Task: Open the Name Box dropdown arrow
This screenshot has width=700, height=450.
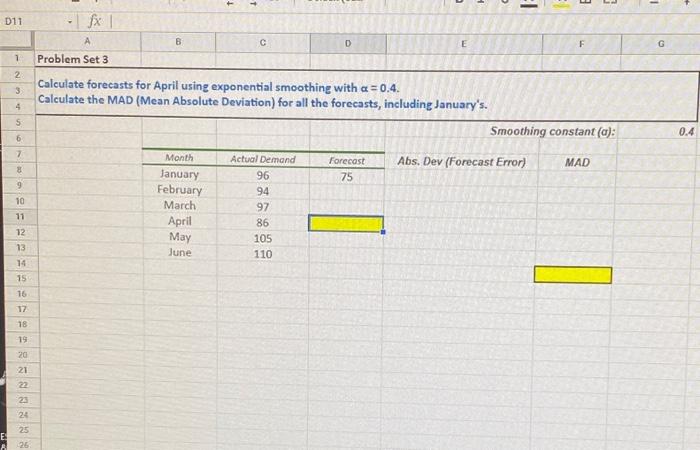Action: (70, 22)
